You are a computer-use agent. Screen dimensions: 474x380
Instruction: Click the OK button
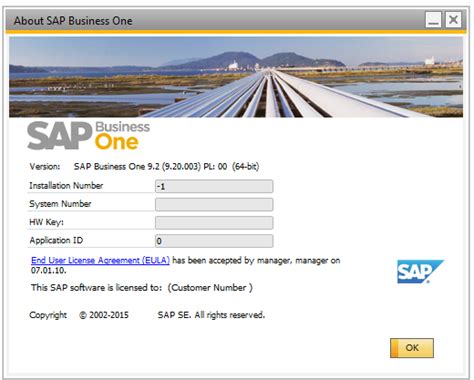pos(412,348)
